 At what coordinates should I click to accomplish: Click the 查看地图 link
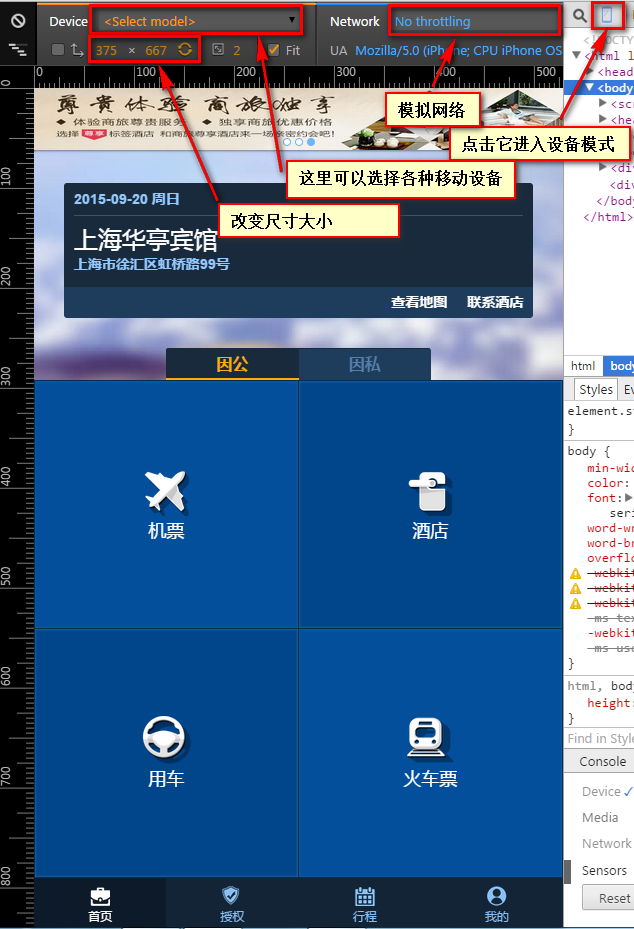(x=419, y=302)
